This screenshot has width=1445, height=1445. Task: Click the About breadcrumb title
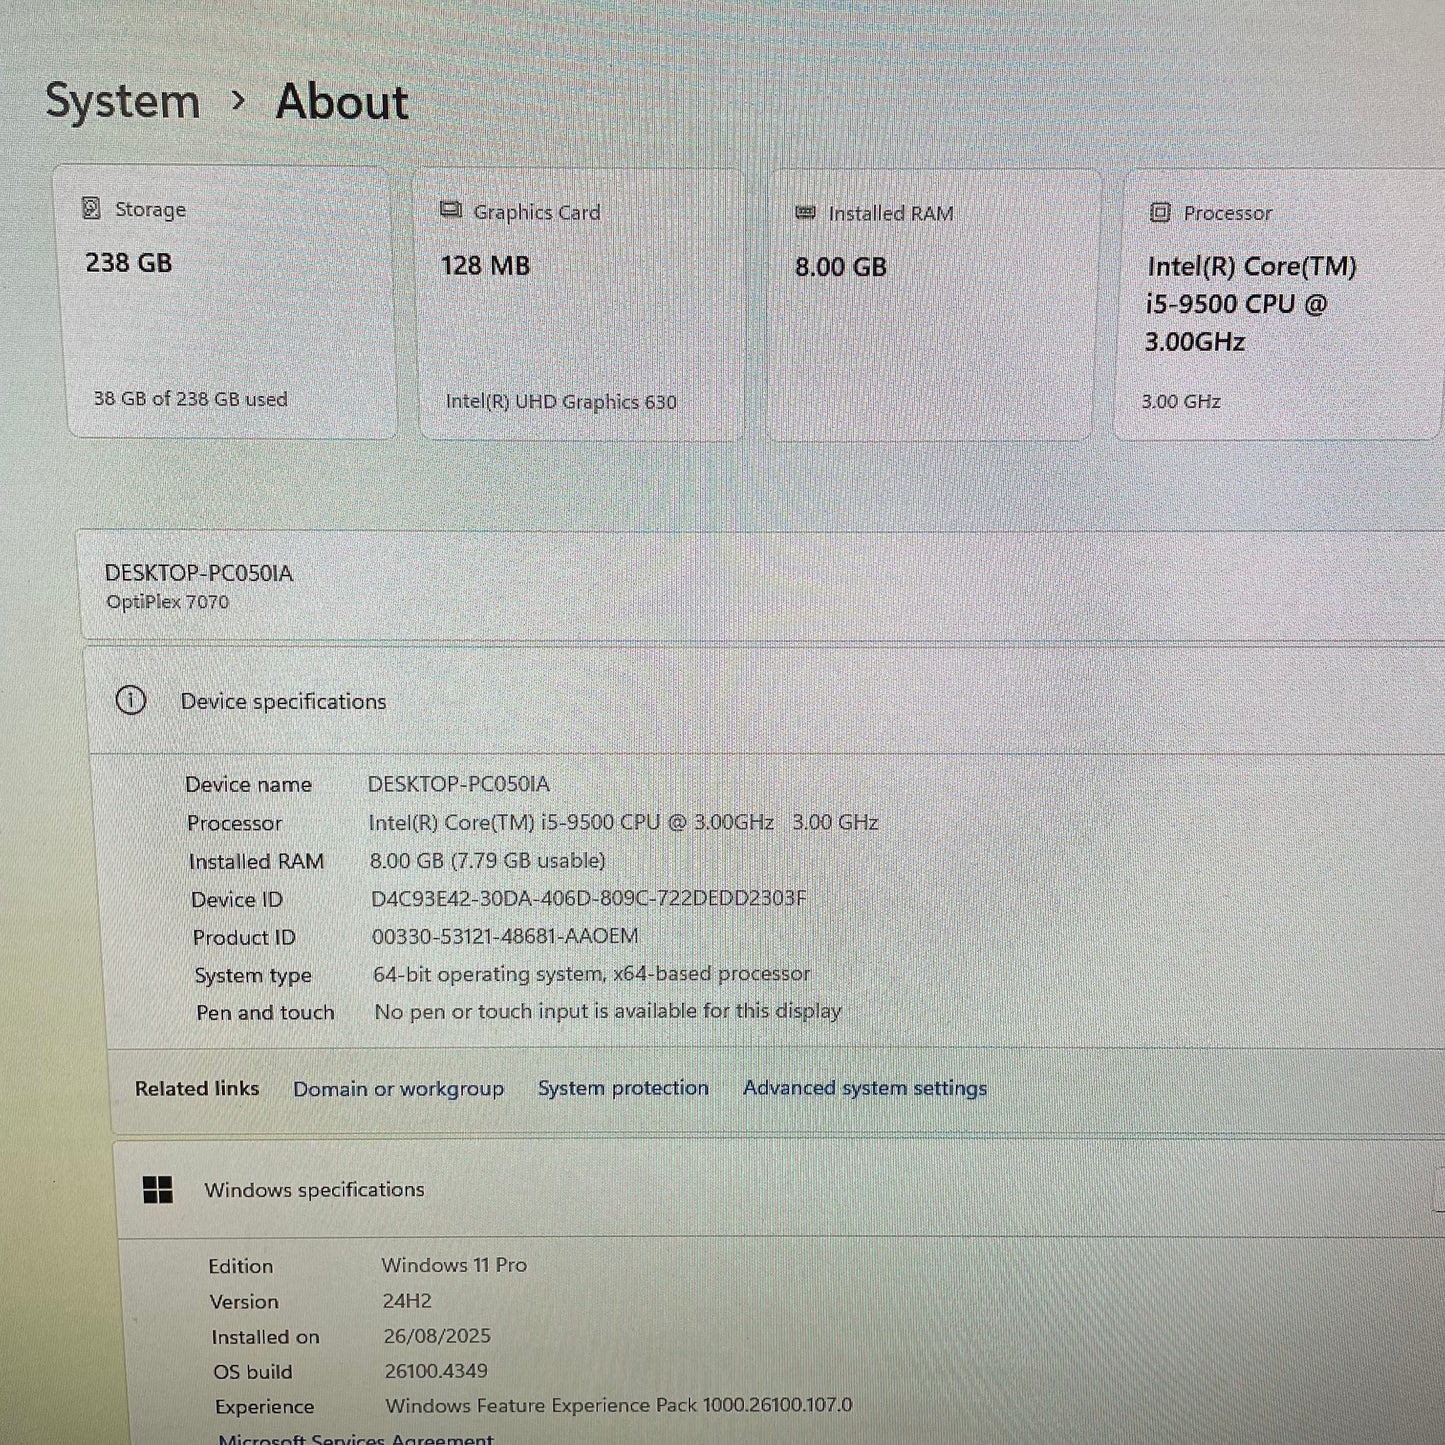click(340, 100)
